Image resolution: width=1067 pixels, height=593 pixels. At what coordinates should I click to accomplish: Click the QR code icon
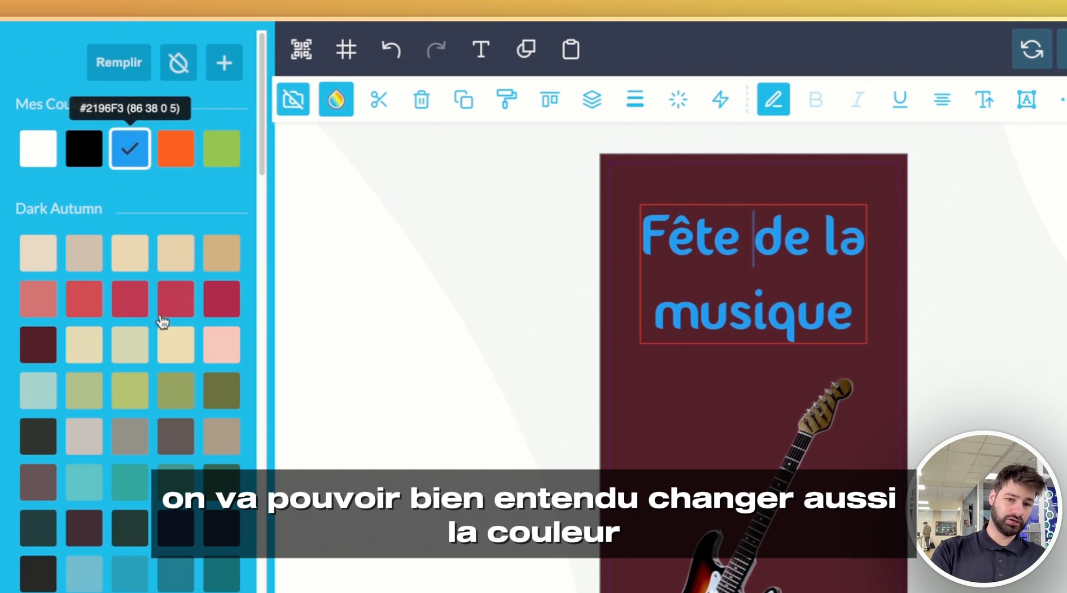[301, 49]
